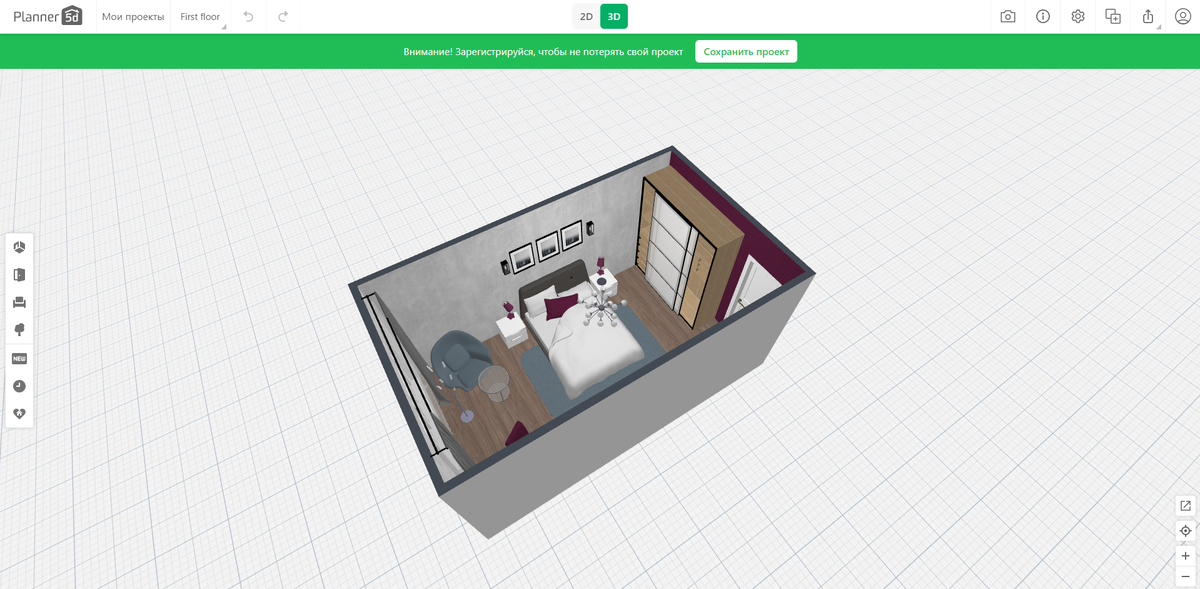Click the Planner 5D logo

[x=48, y=16]
